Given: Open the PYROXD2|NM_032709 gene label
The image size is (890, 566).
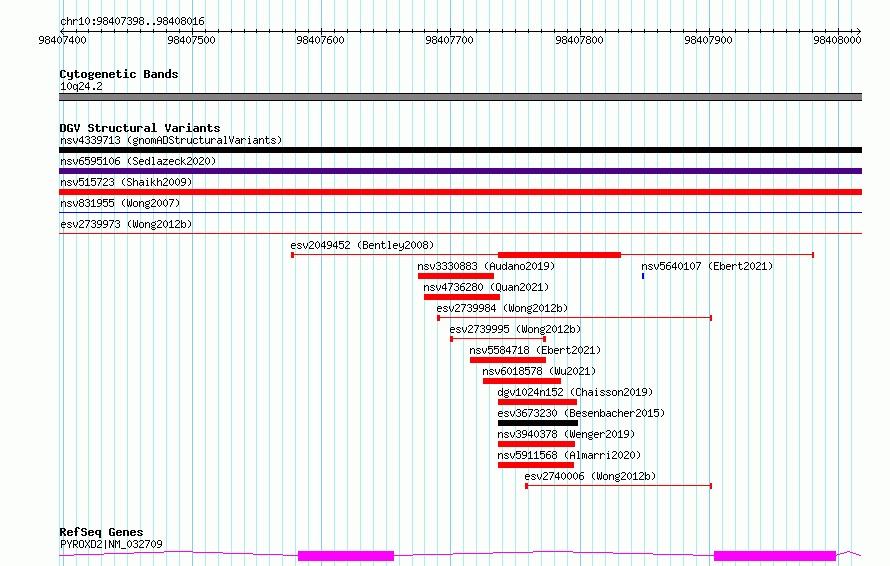Looking at the screenshot, I should pos(111,544).
